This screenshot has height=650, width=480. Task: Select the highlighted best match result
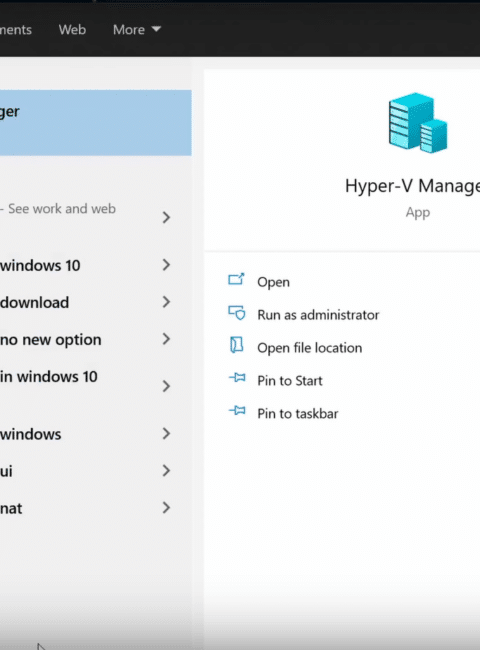pyautogui.click(x=96, y=123)
